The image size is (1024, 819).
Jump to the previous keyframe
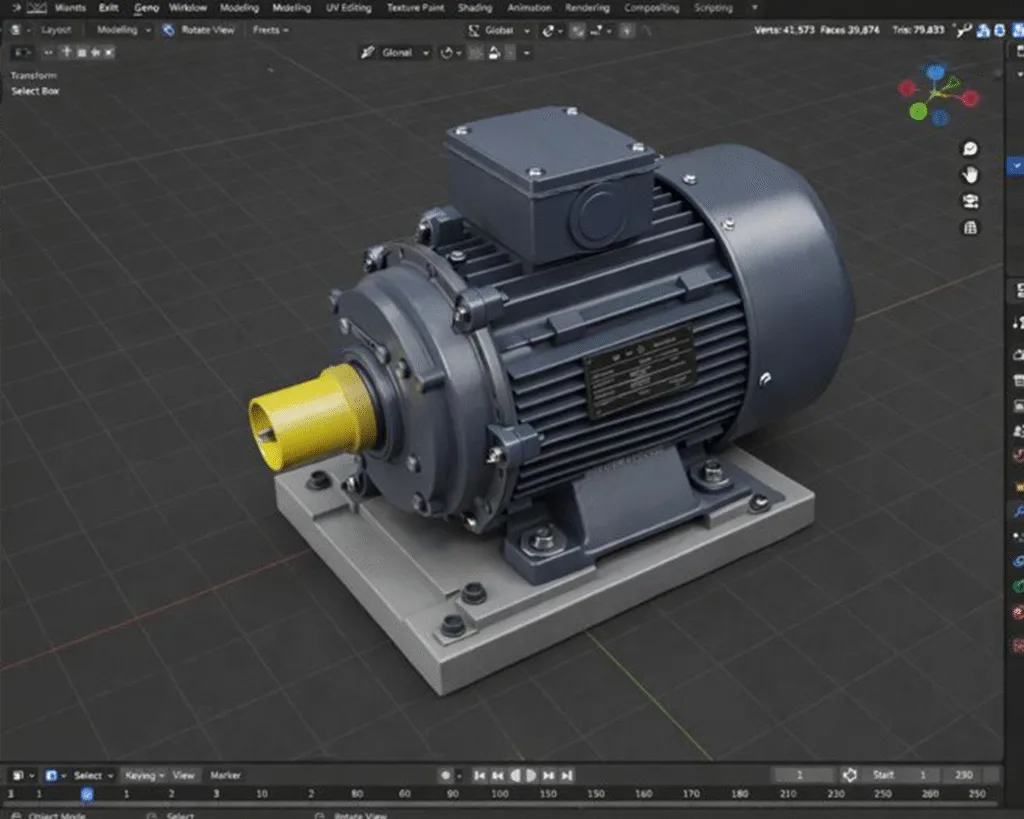(498, 775)
